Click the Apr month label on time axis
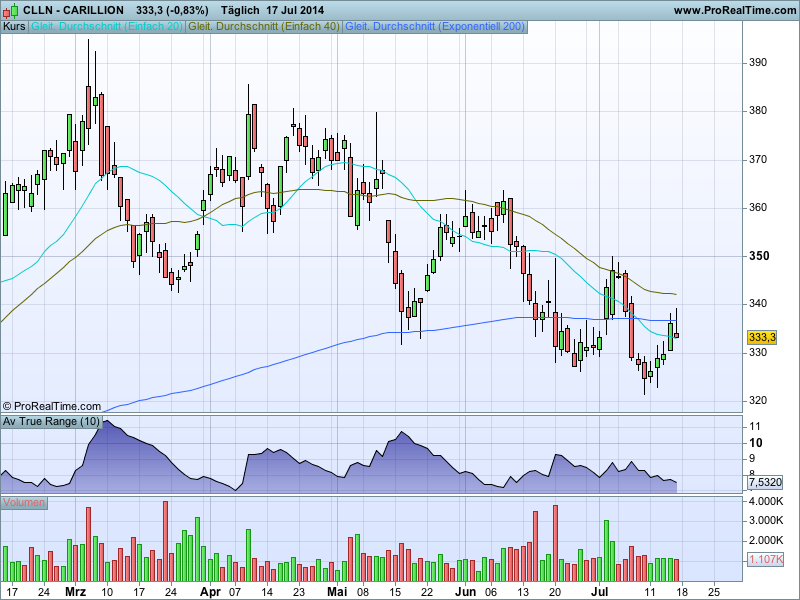 [x=210, y=592]
